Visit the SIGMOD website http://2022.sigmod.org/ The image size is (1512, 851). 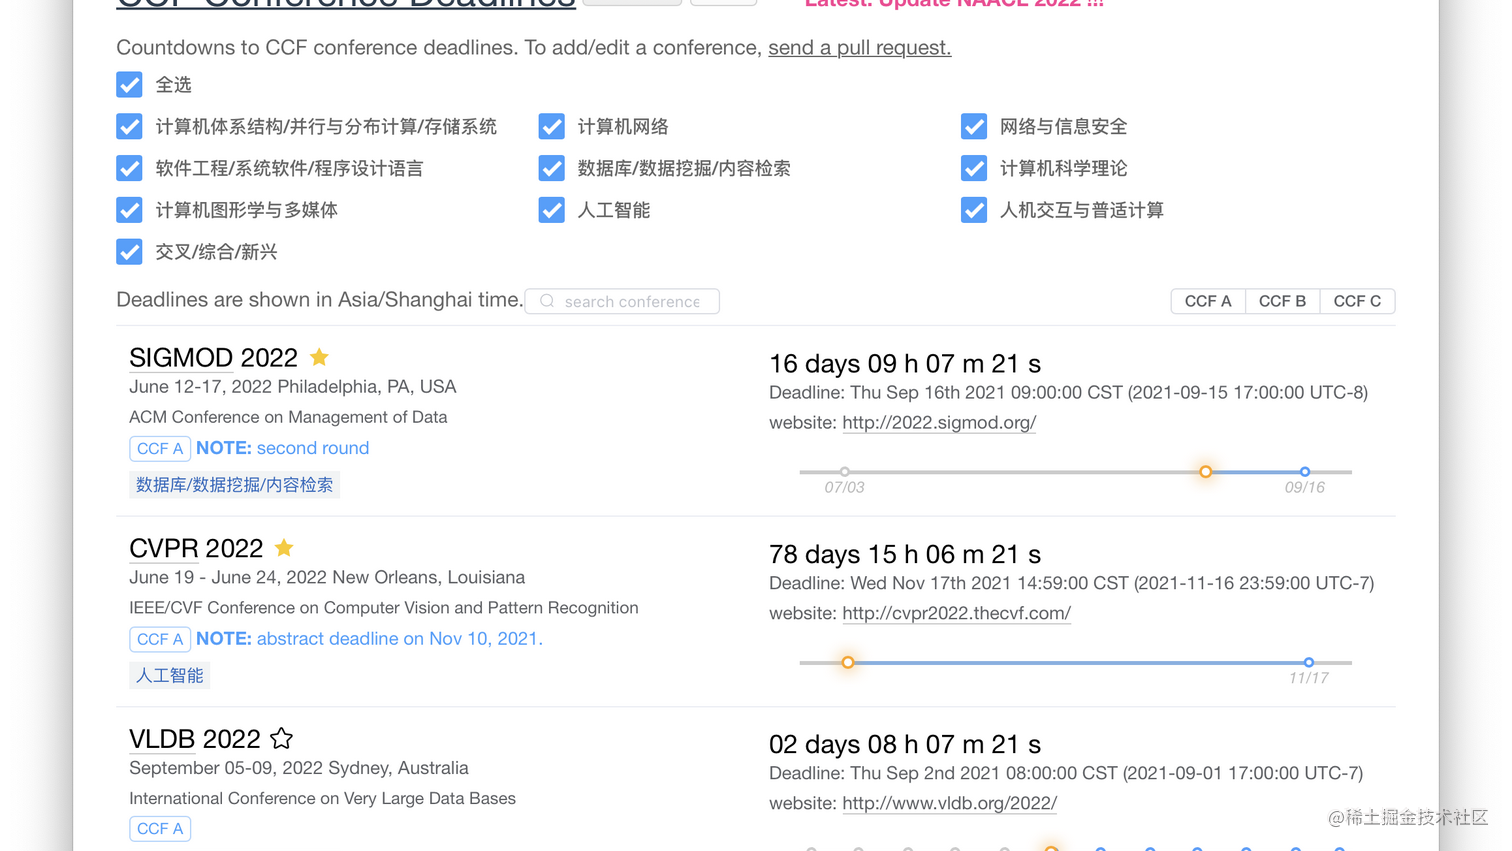pos(938,422)
